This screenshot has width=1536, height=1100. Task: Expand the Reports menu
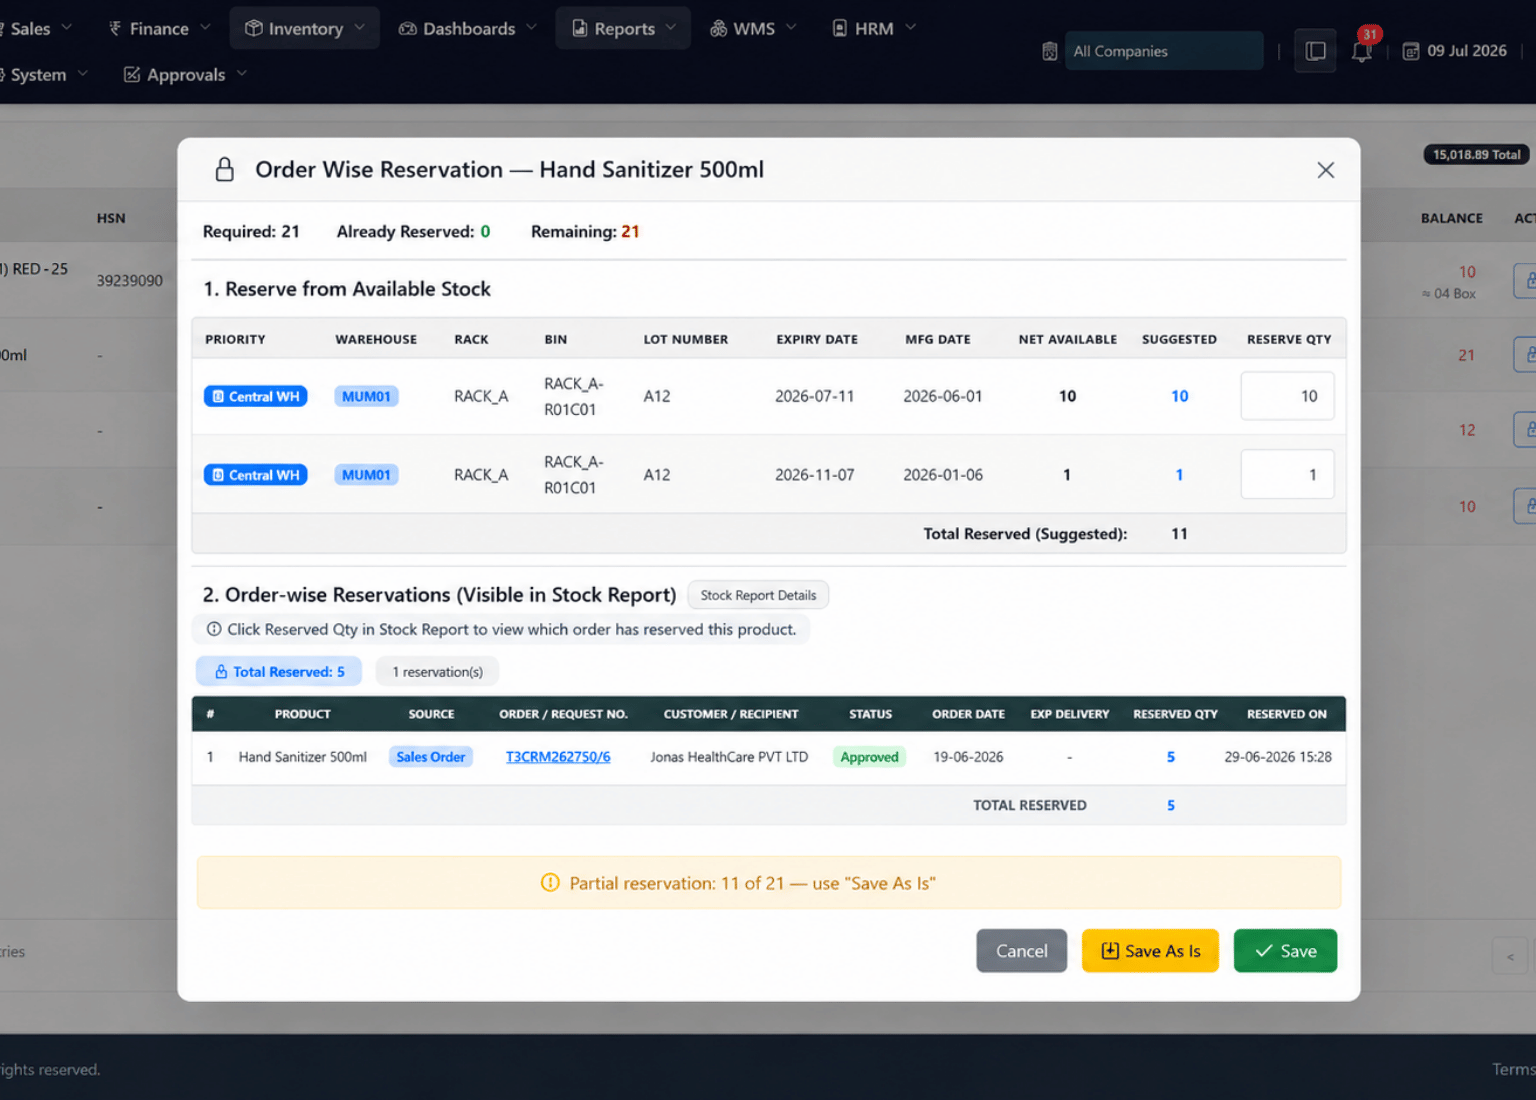click(623, 28)
